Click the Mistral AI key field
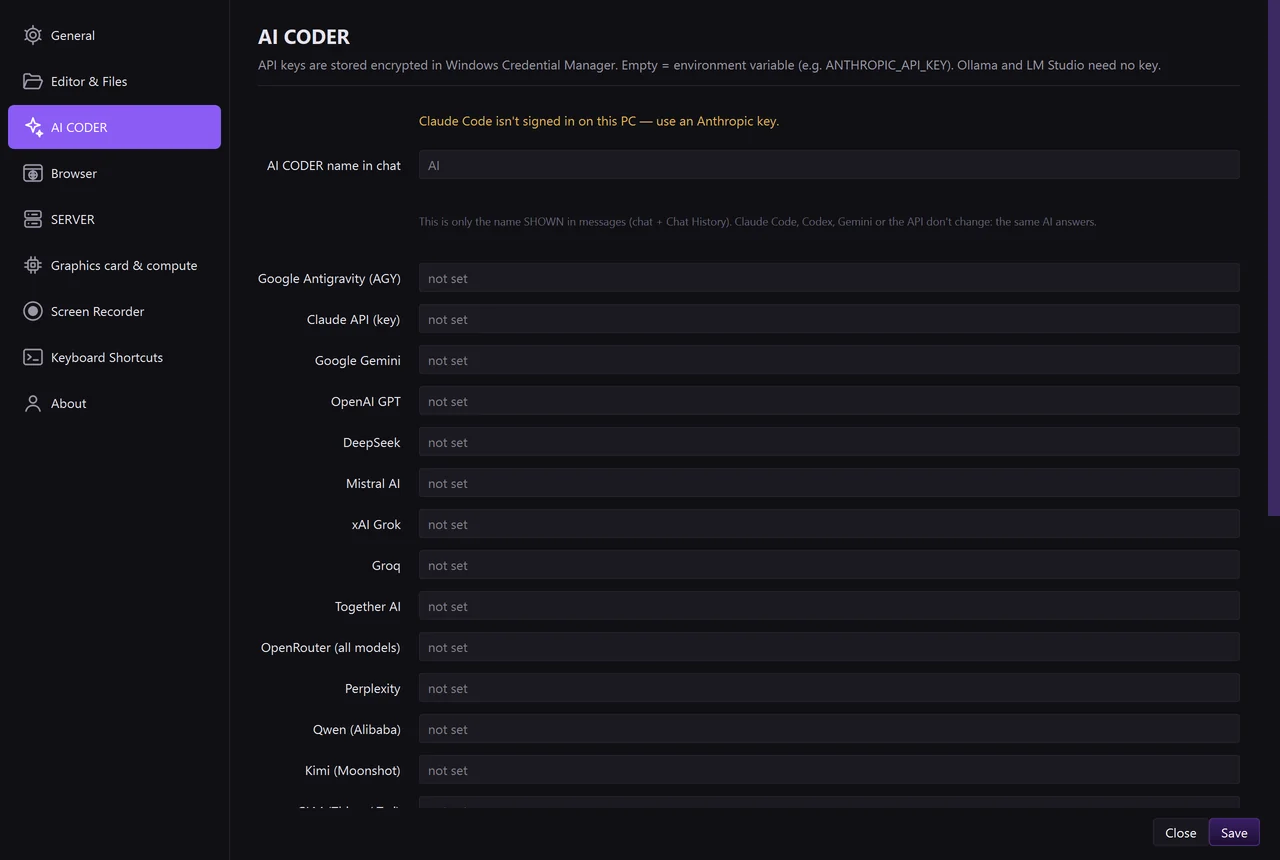 click(x=829, y=483)
